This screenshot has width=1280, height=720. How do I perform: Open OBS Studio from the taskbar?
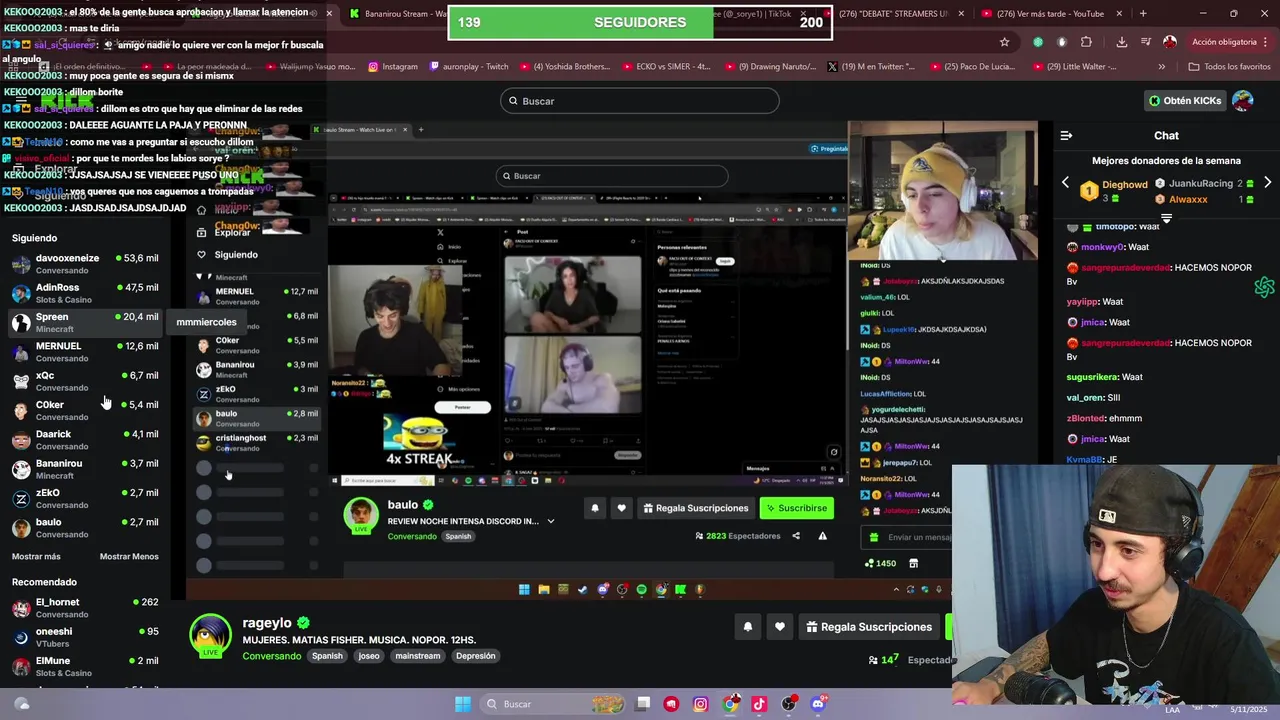(x=789, y=704)
